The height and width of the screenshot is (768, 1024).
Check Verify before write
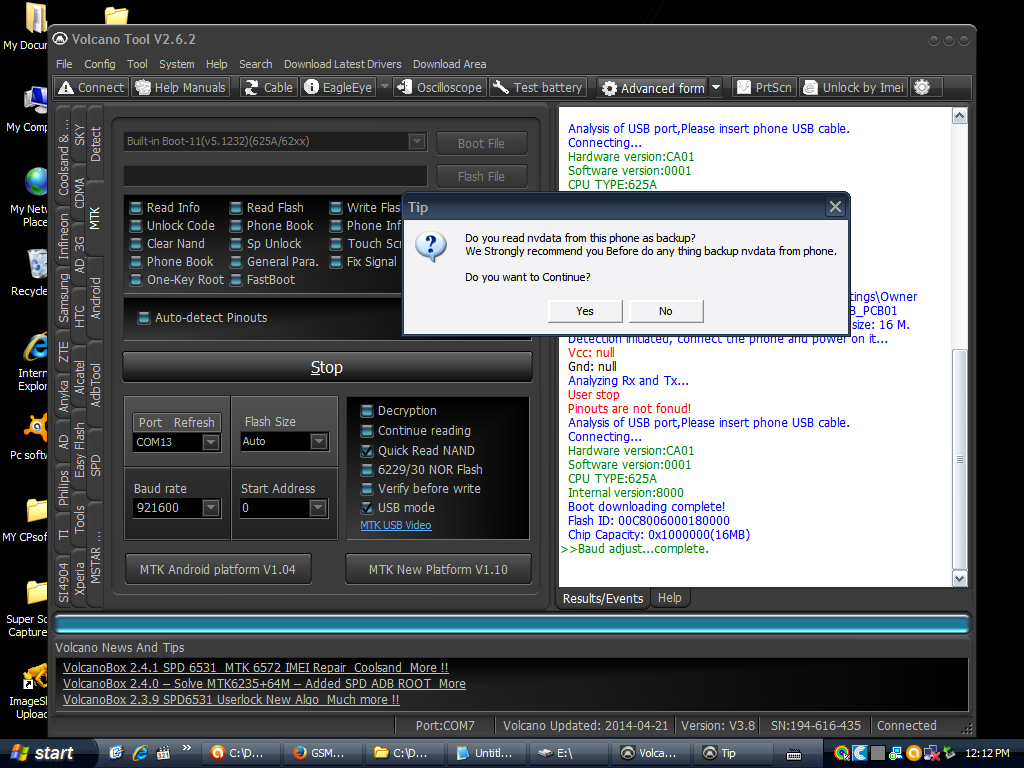point(367,488)
